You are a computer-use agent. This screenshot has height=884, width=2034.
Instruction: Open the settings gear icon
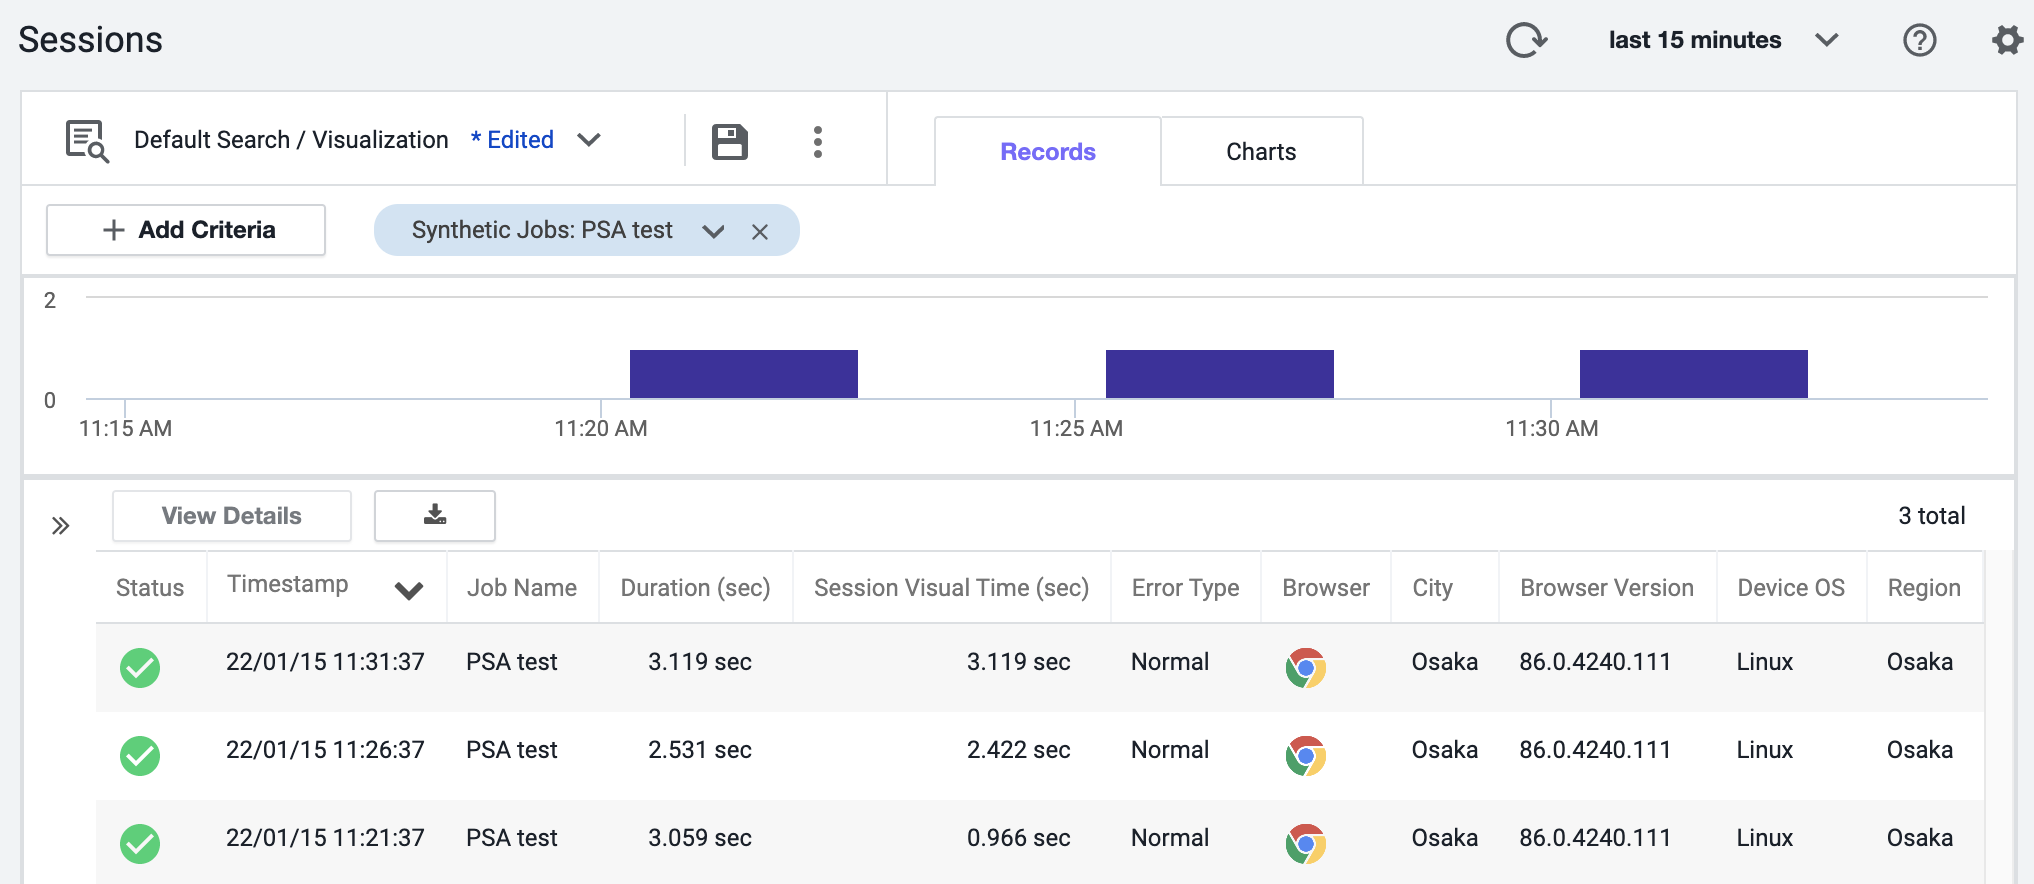pos(2007,40)
